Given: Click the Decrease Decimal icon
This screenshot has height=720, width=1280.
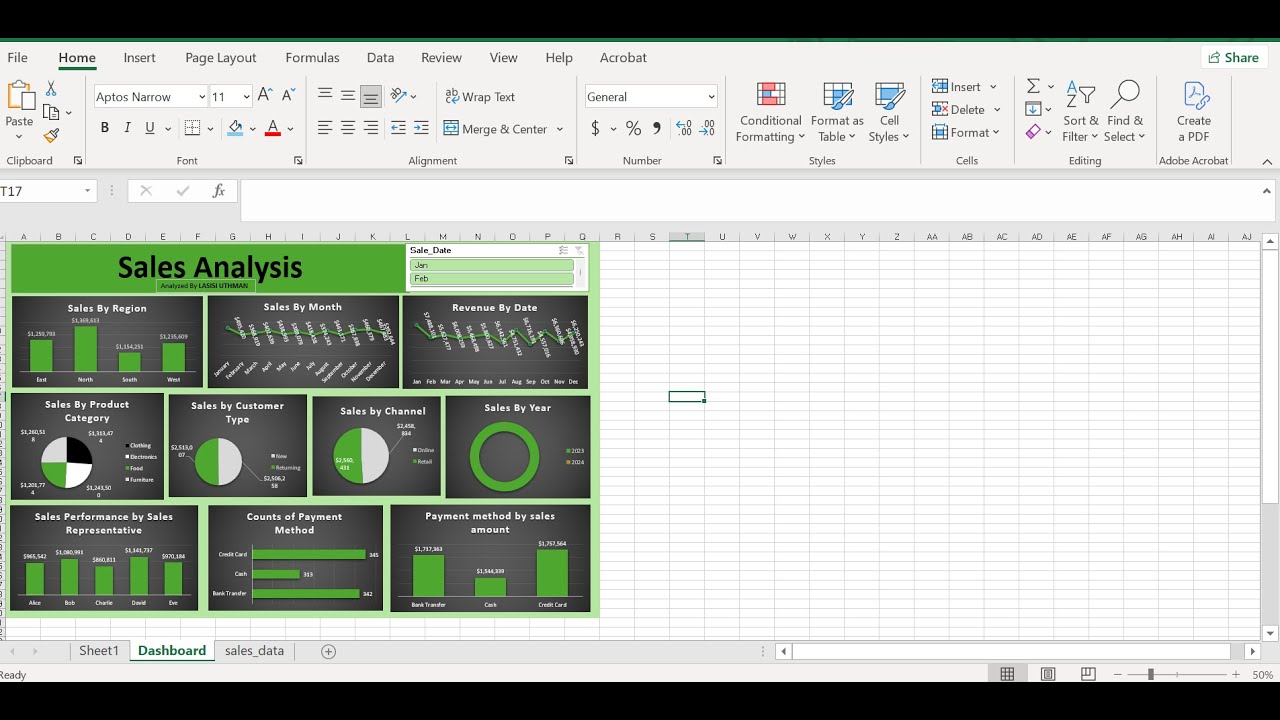Looking at the screenshot, I should point(707,128).
